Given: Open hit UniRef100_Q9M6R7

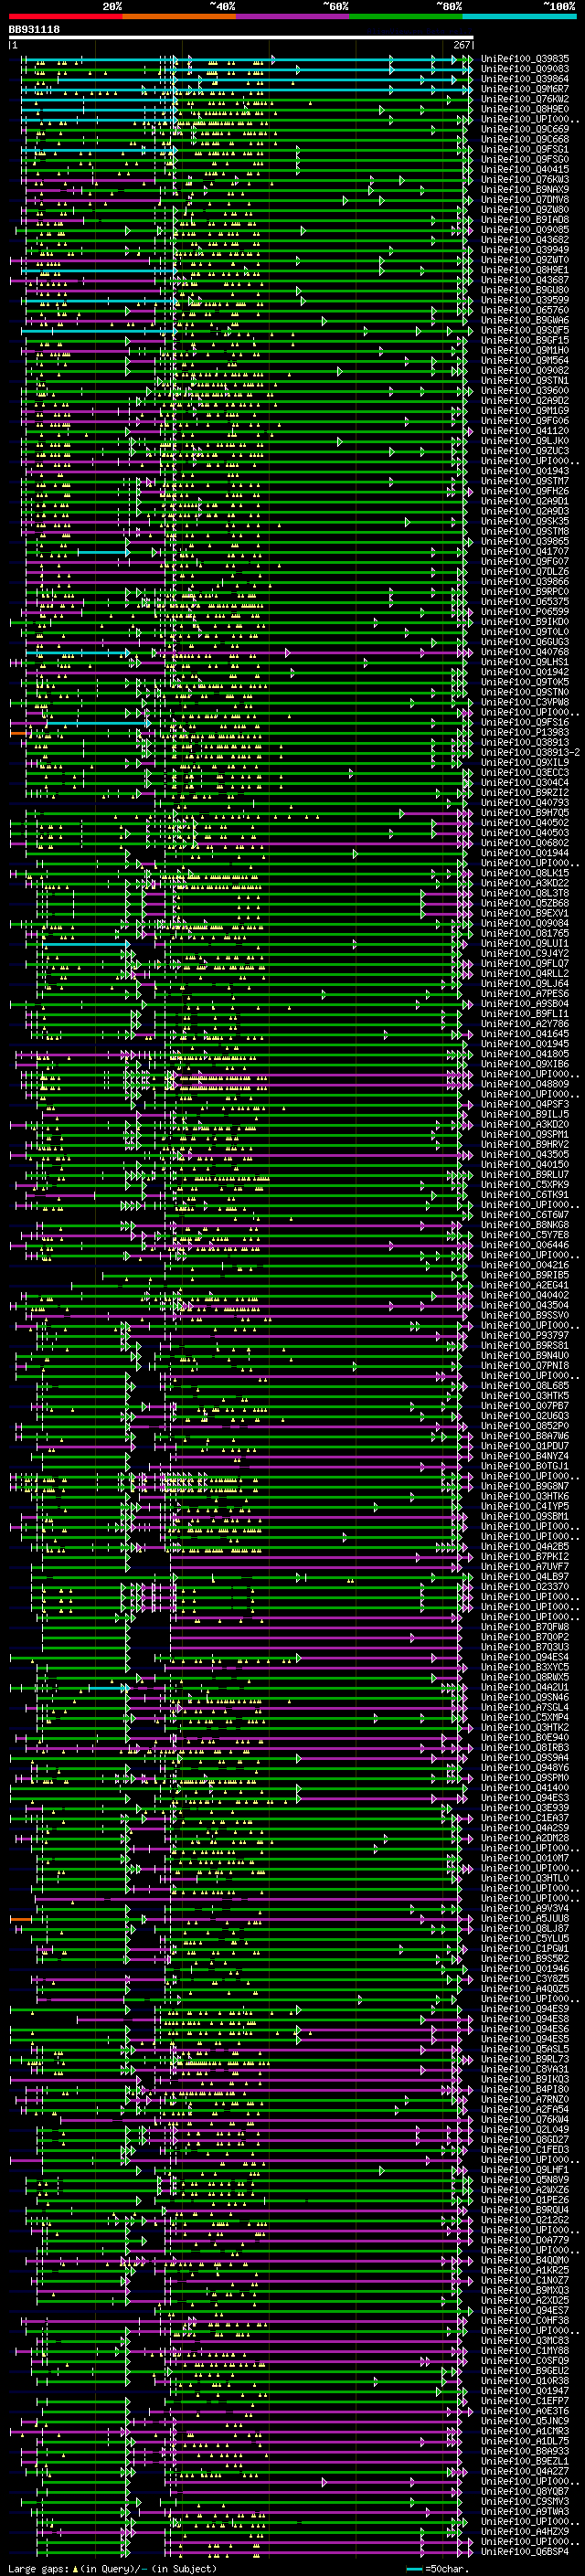Looking at the screenshot, I should coord(525,89).
